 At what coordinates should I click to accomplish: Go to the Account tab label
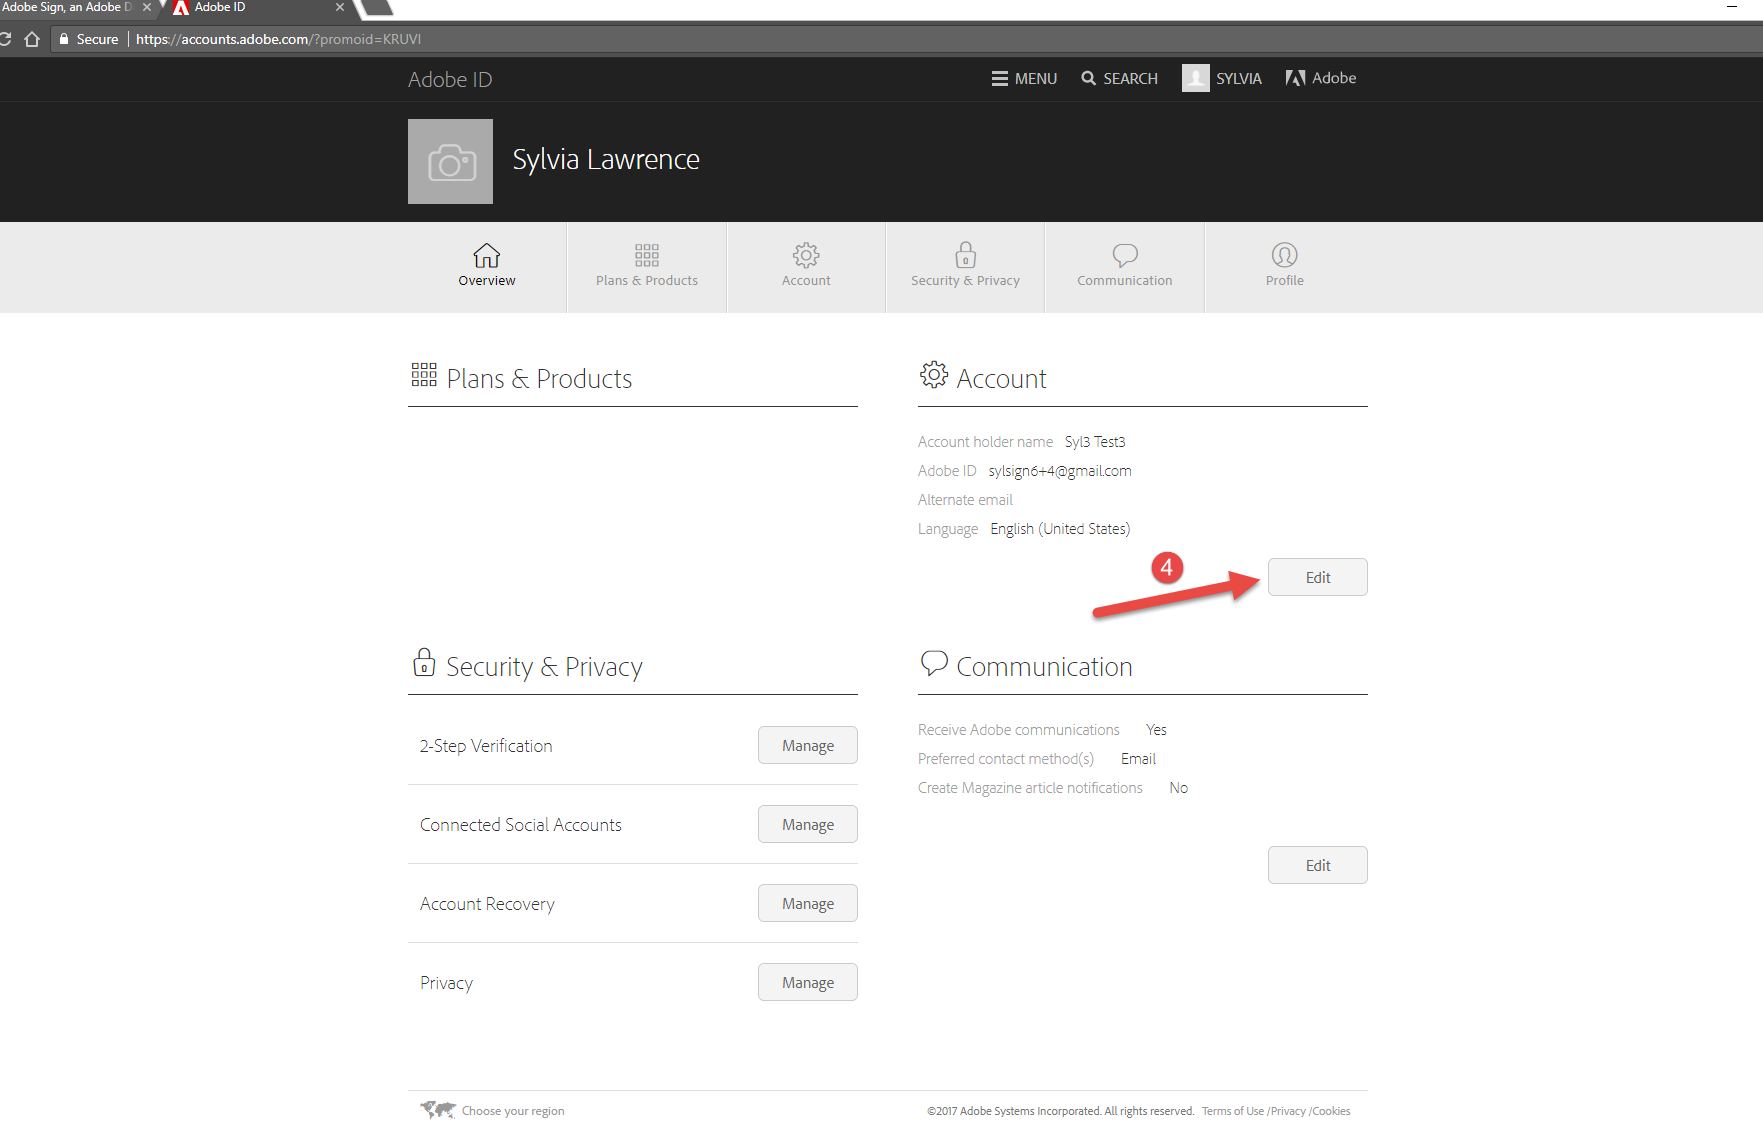806,281
